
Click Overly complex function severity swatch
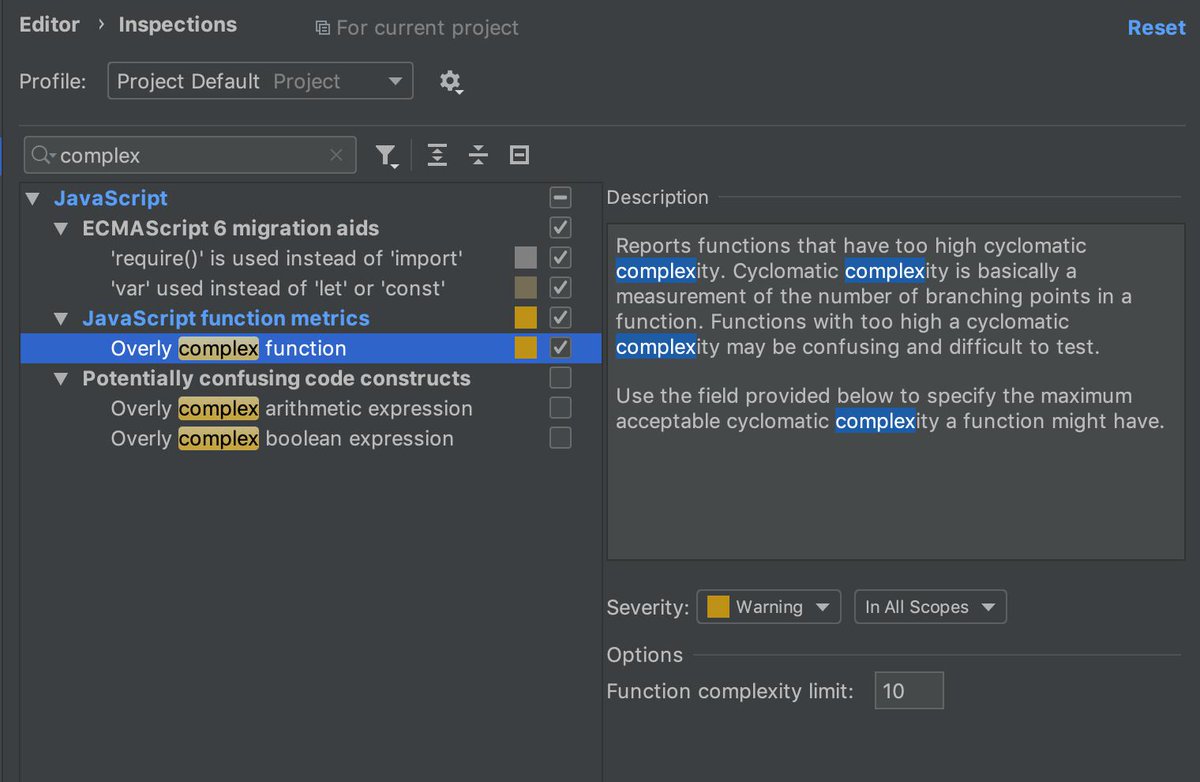pyautogui.click(x=526, y=348)
